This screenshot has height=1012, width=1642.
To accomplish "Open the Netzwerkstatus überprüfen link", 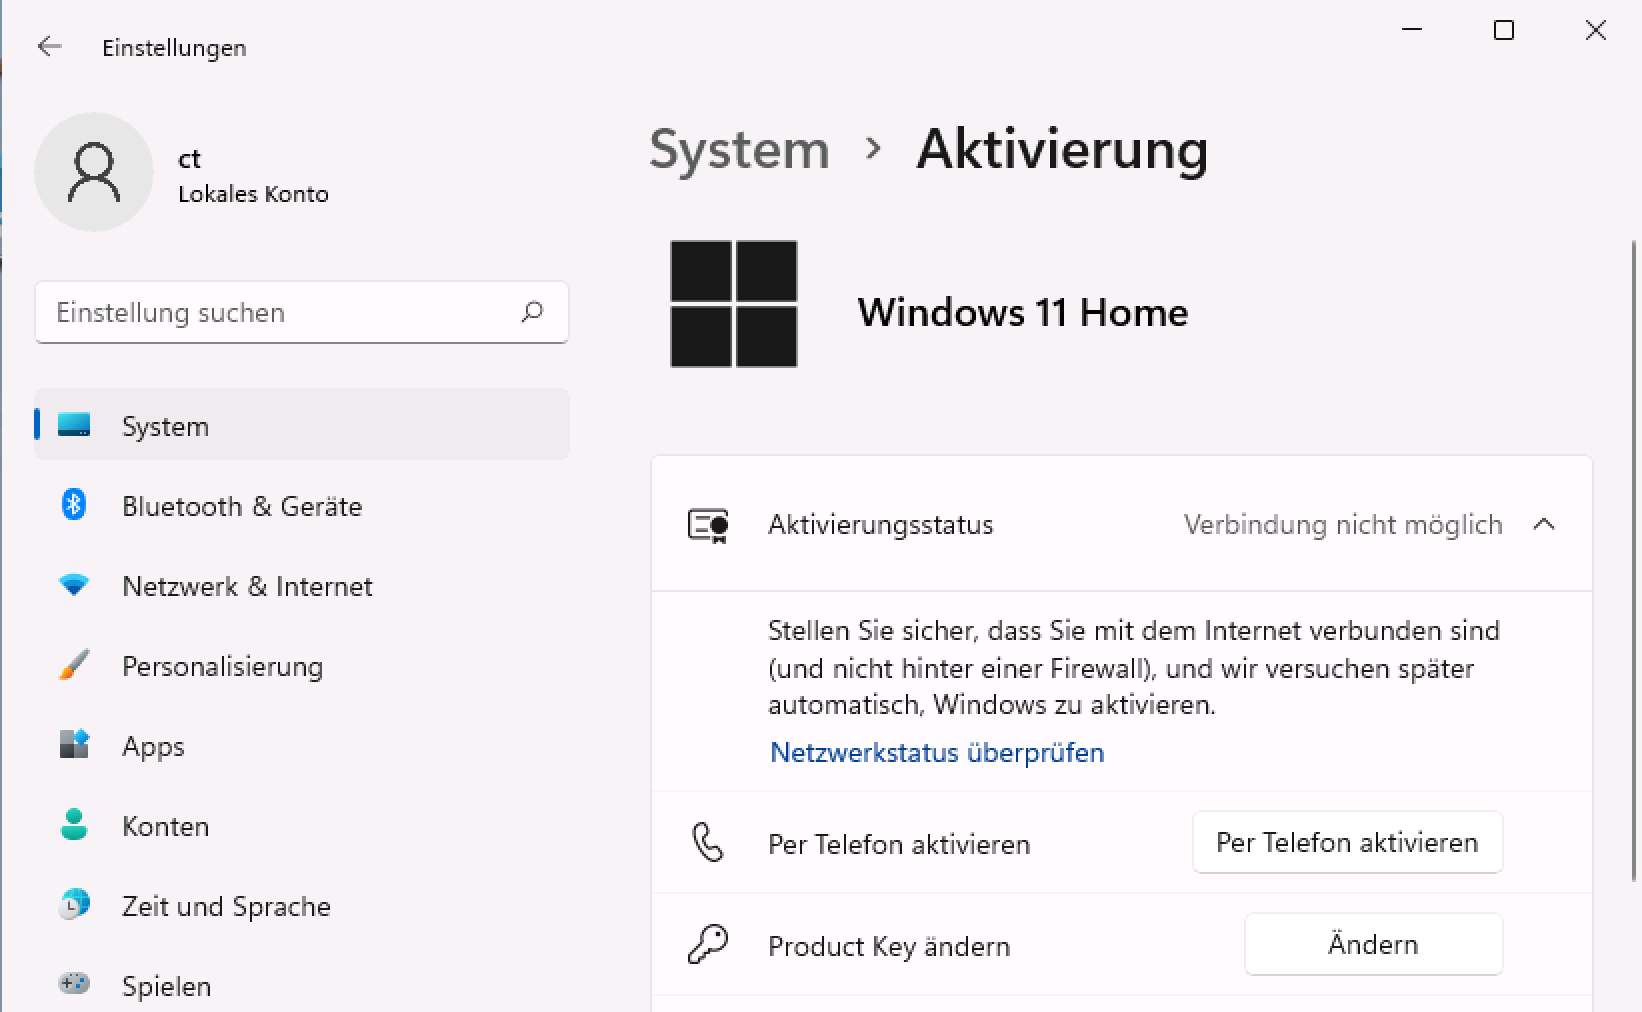I will click(937, 752).
